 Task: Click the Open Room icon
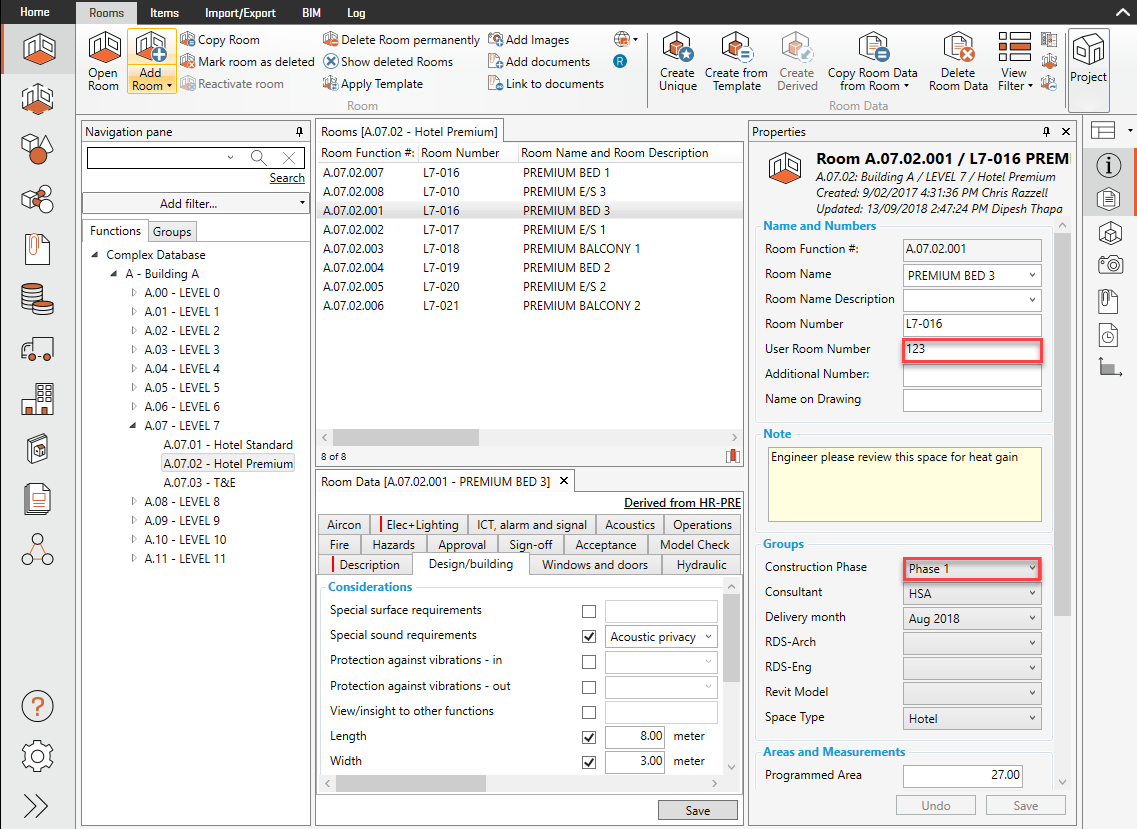click(103, 48)
